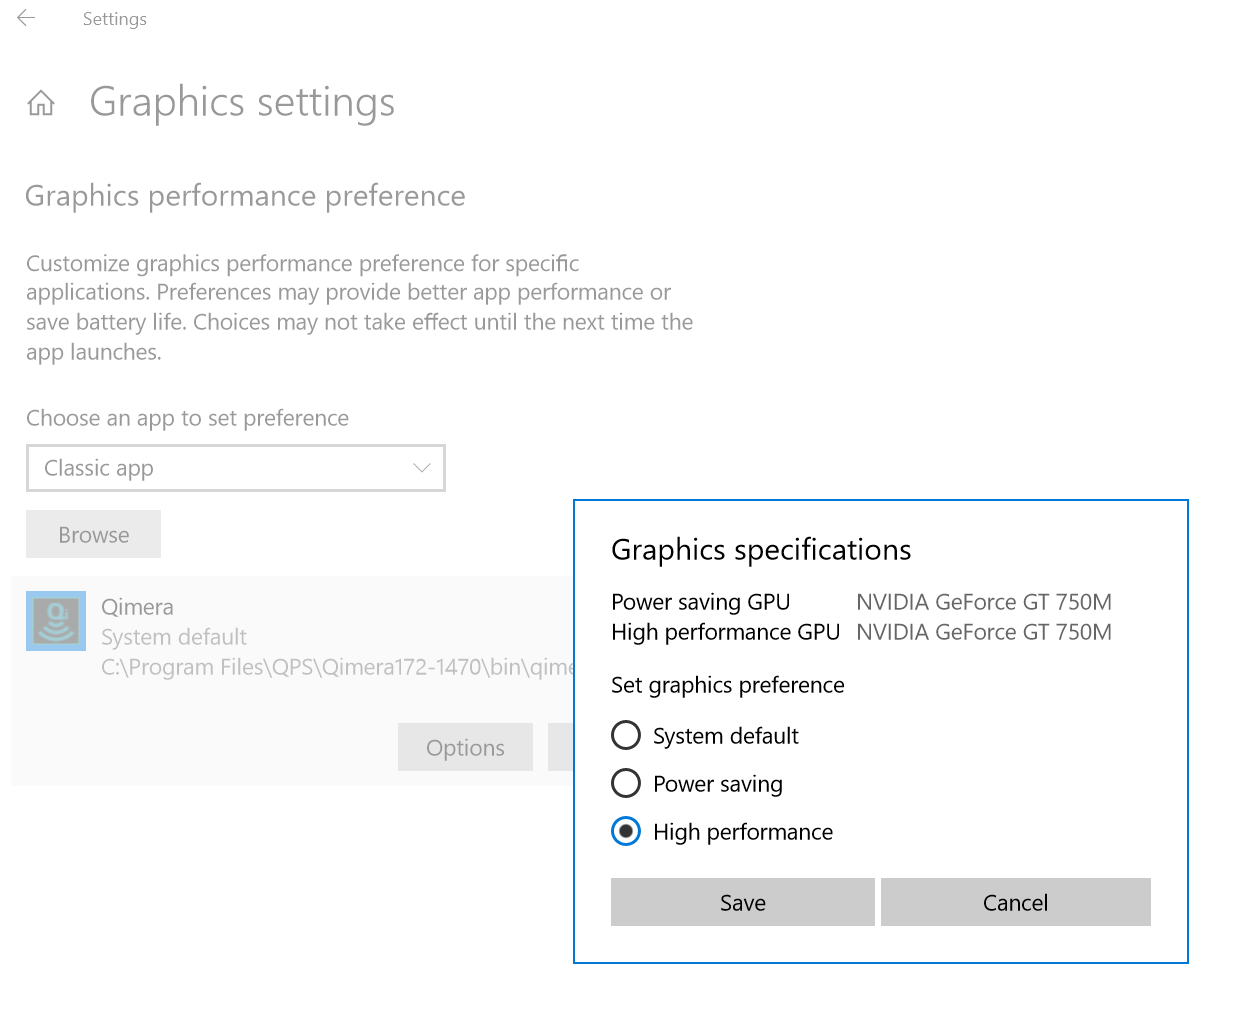Click the High performance GPU label

point(725,632)
